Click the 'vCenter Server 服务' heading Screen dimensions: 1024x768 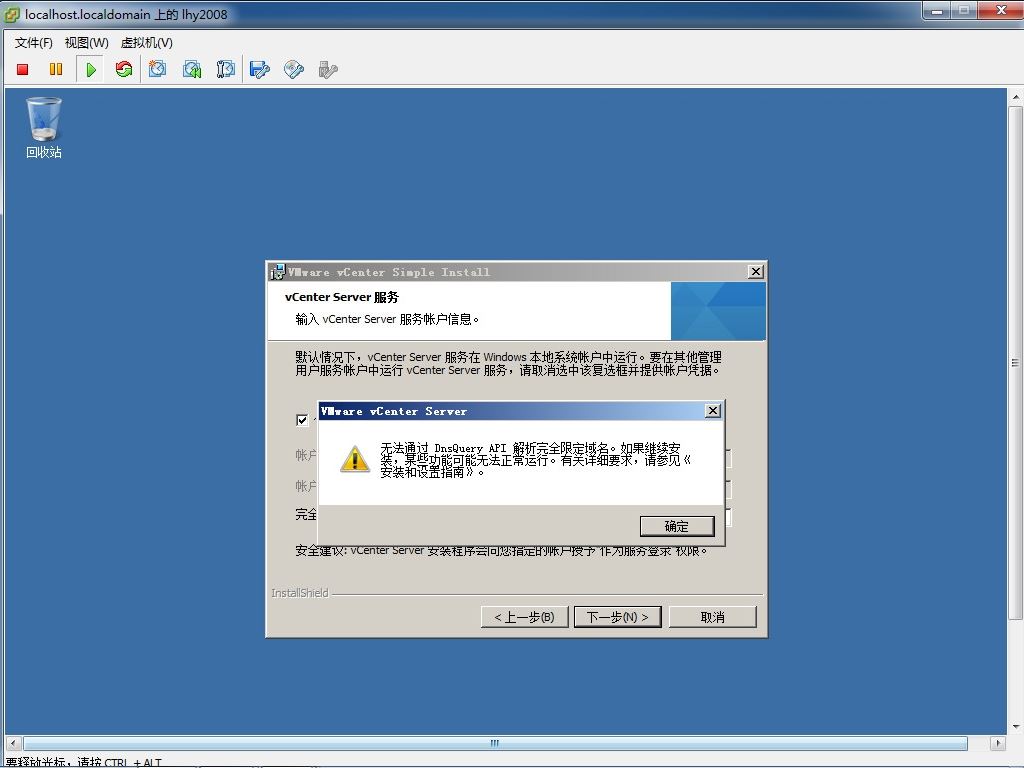342,297
